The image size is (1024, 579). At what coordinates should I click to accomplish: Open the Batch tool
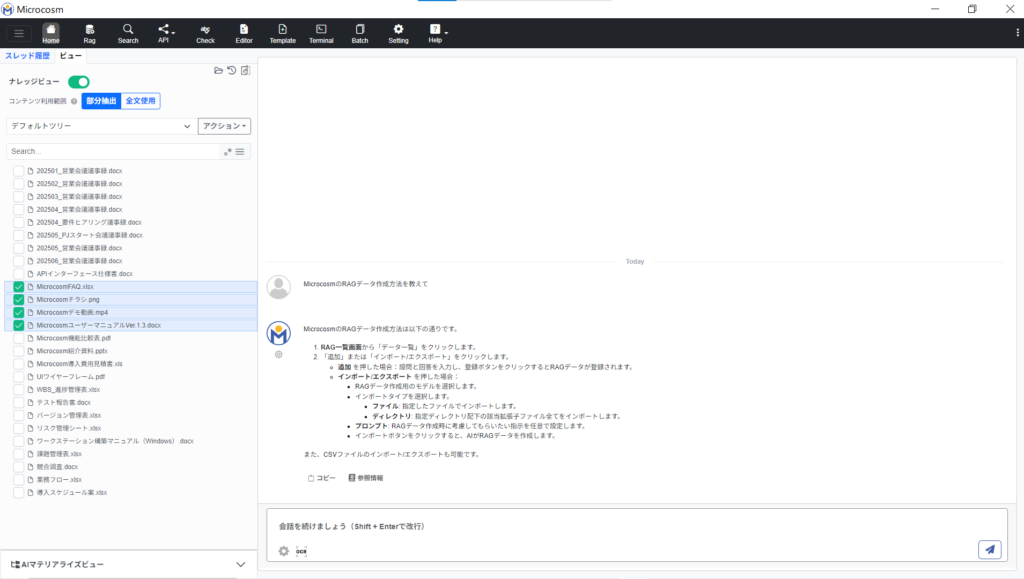tap(360, 33)
